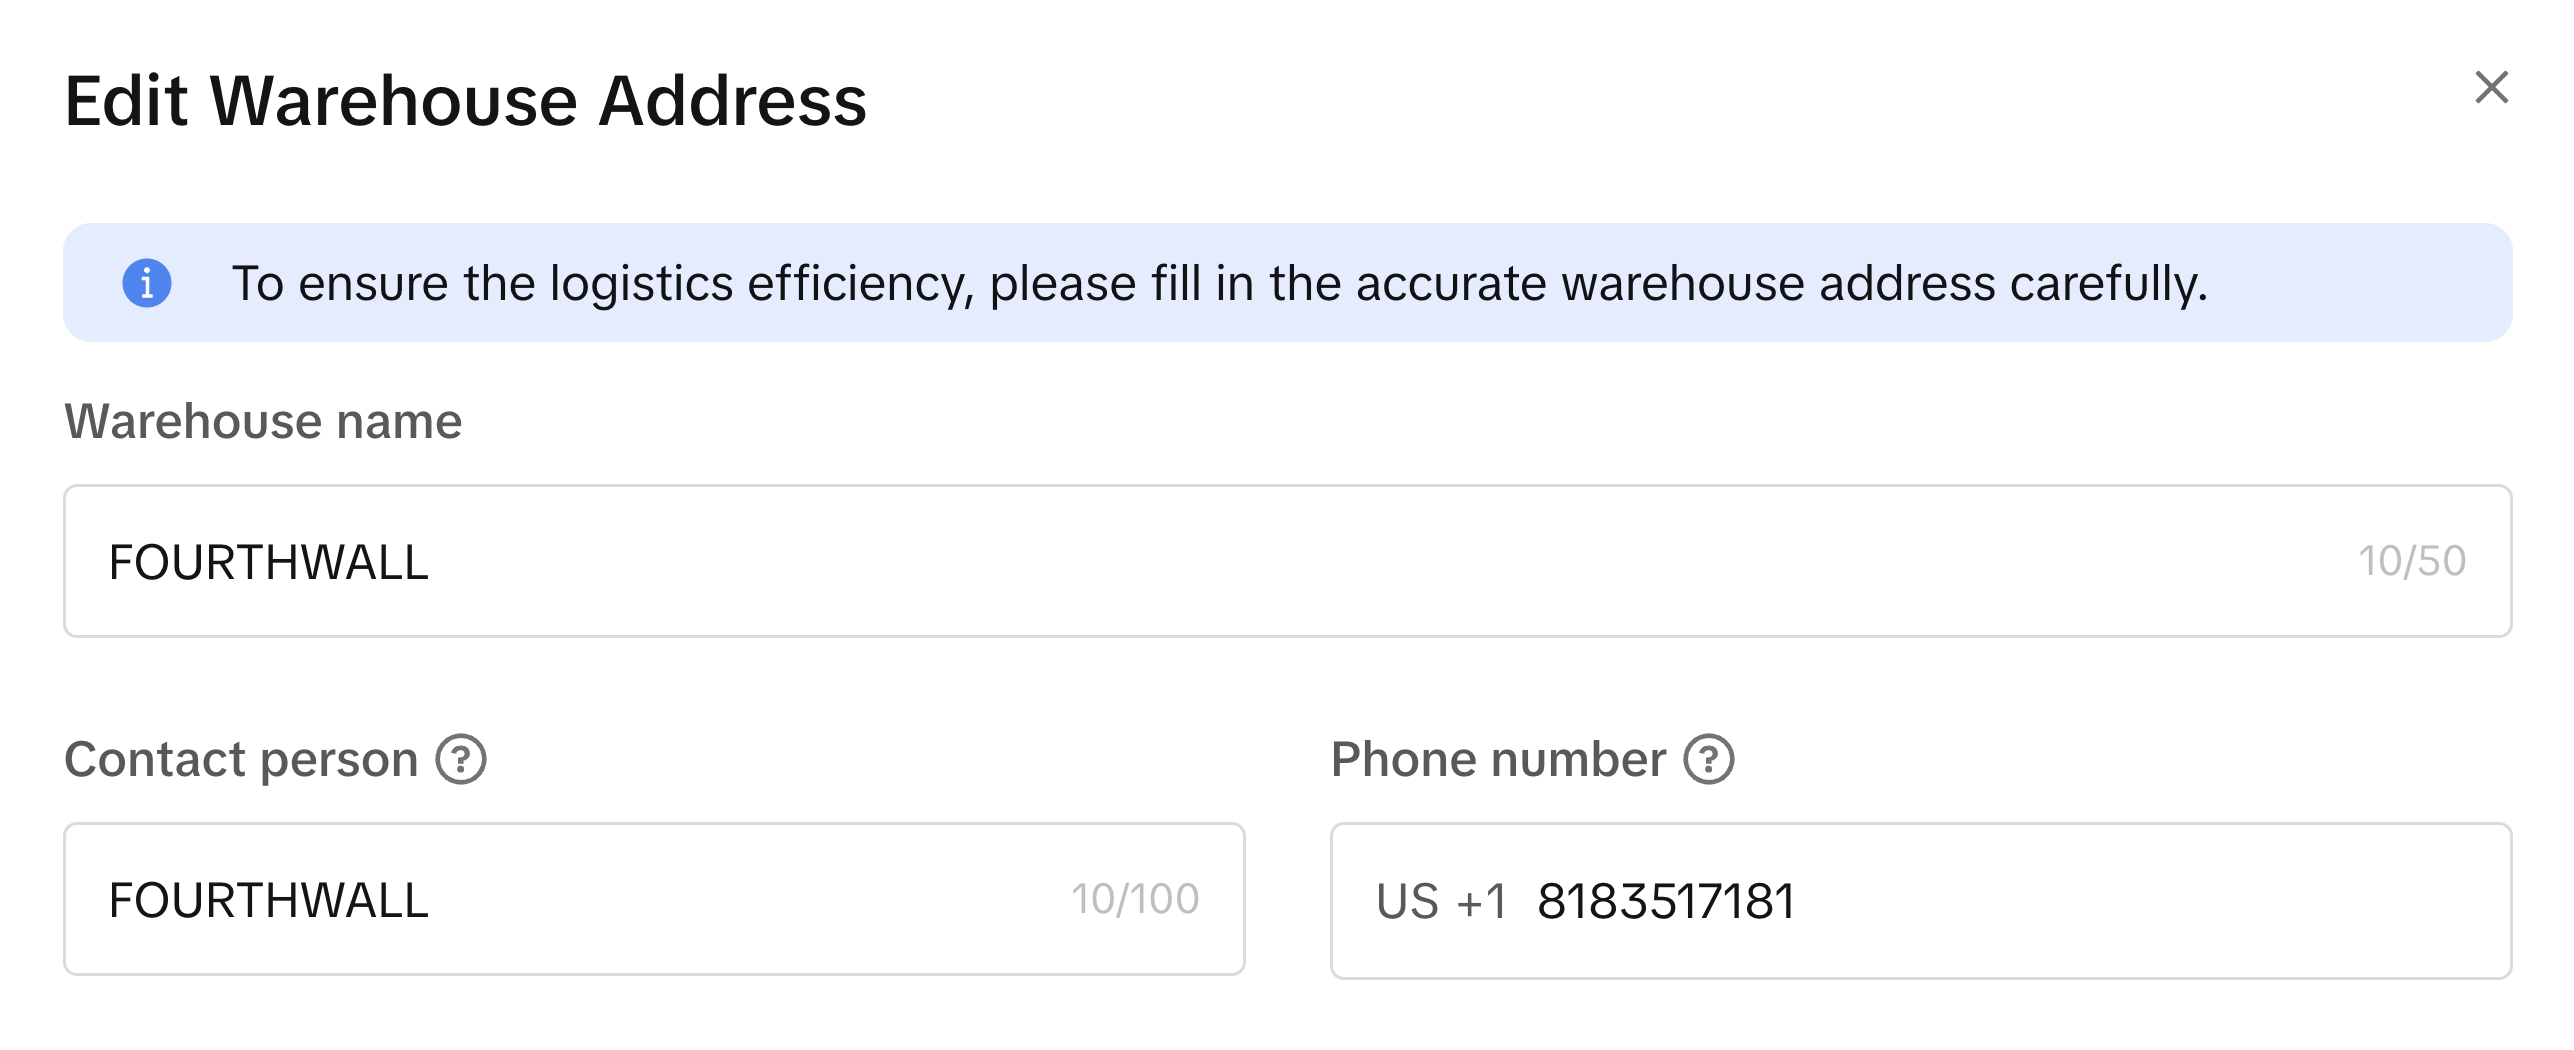Click the phone digits 8183517181
Screen dimensions: 2574x1050
(x=1666, y=901)
